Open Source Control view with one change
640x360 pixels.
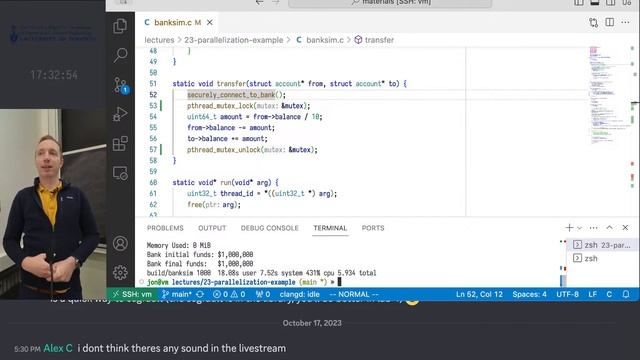[x=121, y=85]
